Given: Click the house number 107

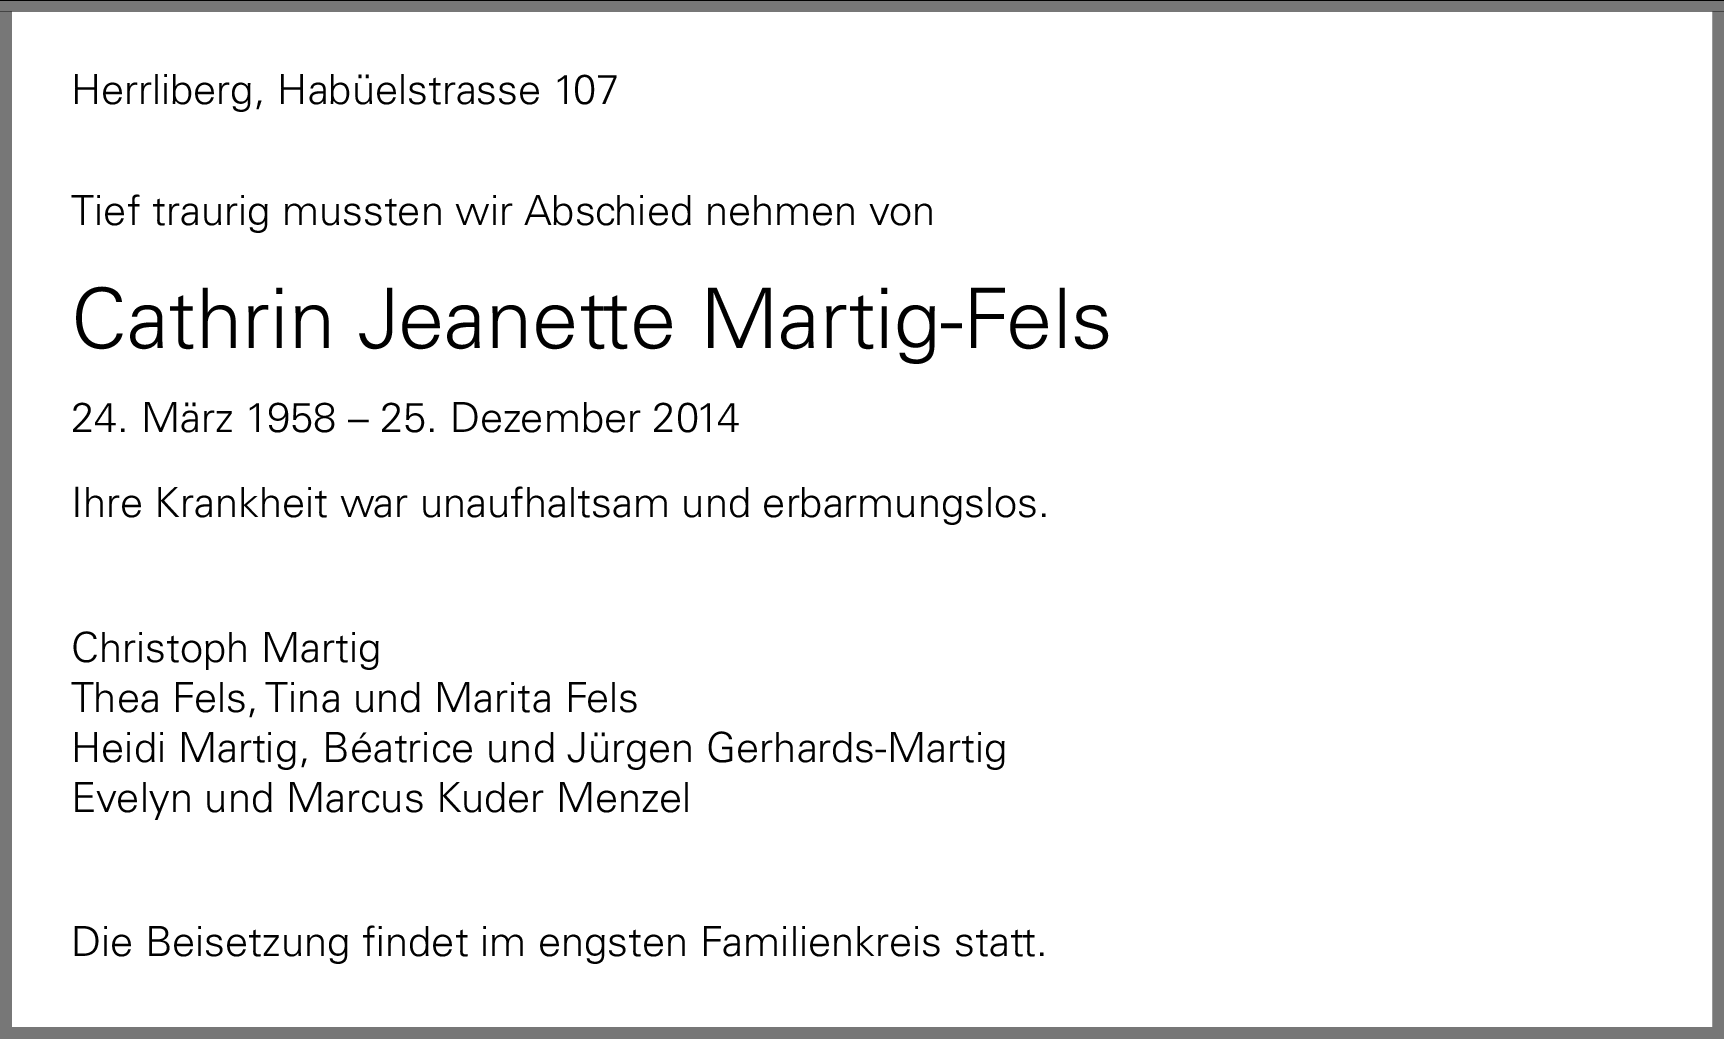Looking at the screenshot, I should [586, 91].
